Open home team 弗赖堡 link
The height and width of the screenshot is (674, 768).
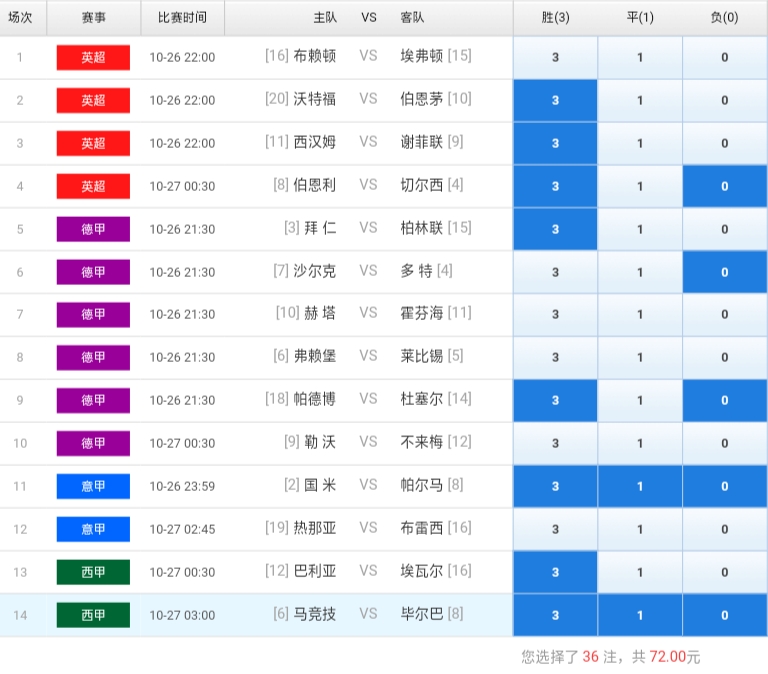click(315, 356)
